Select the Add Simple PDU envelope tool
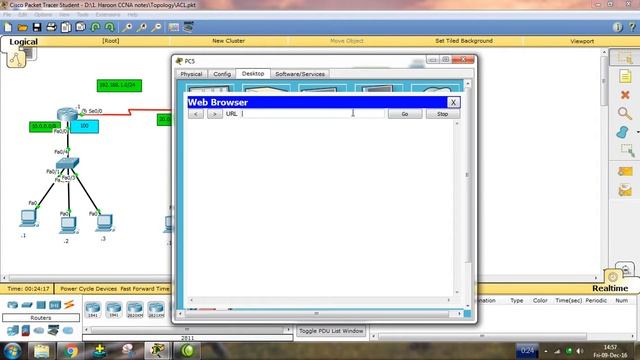The image size is (640, 360). [x=625, y=171]
